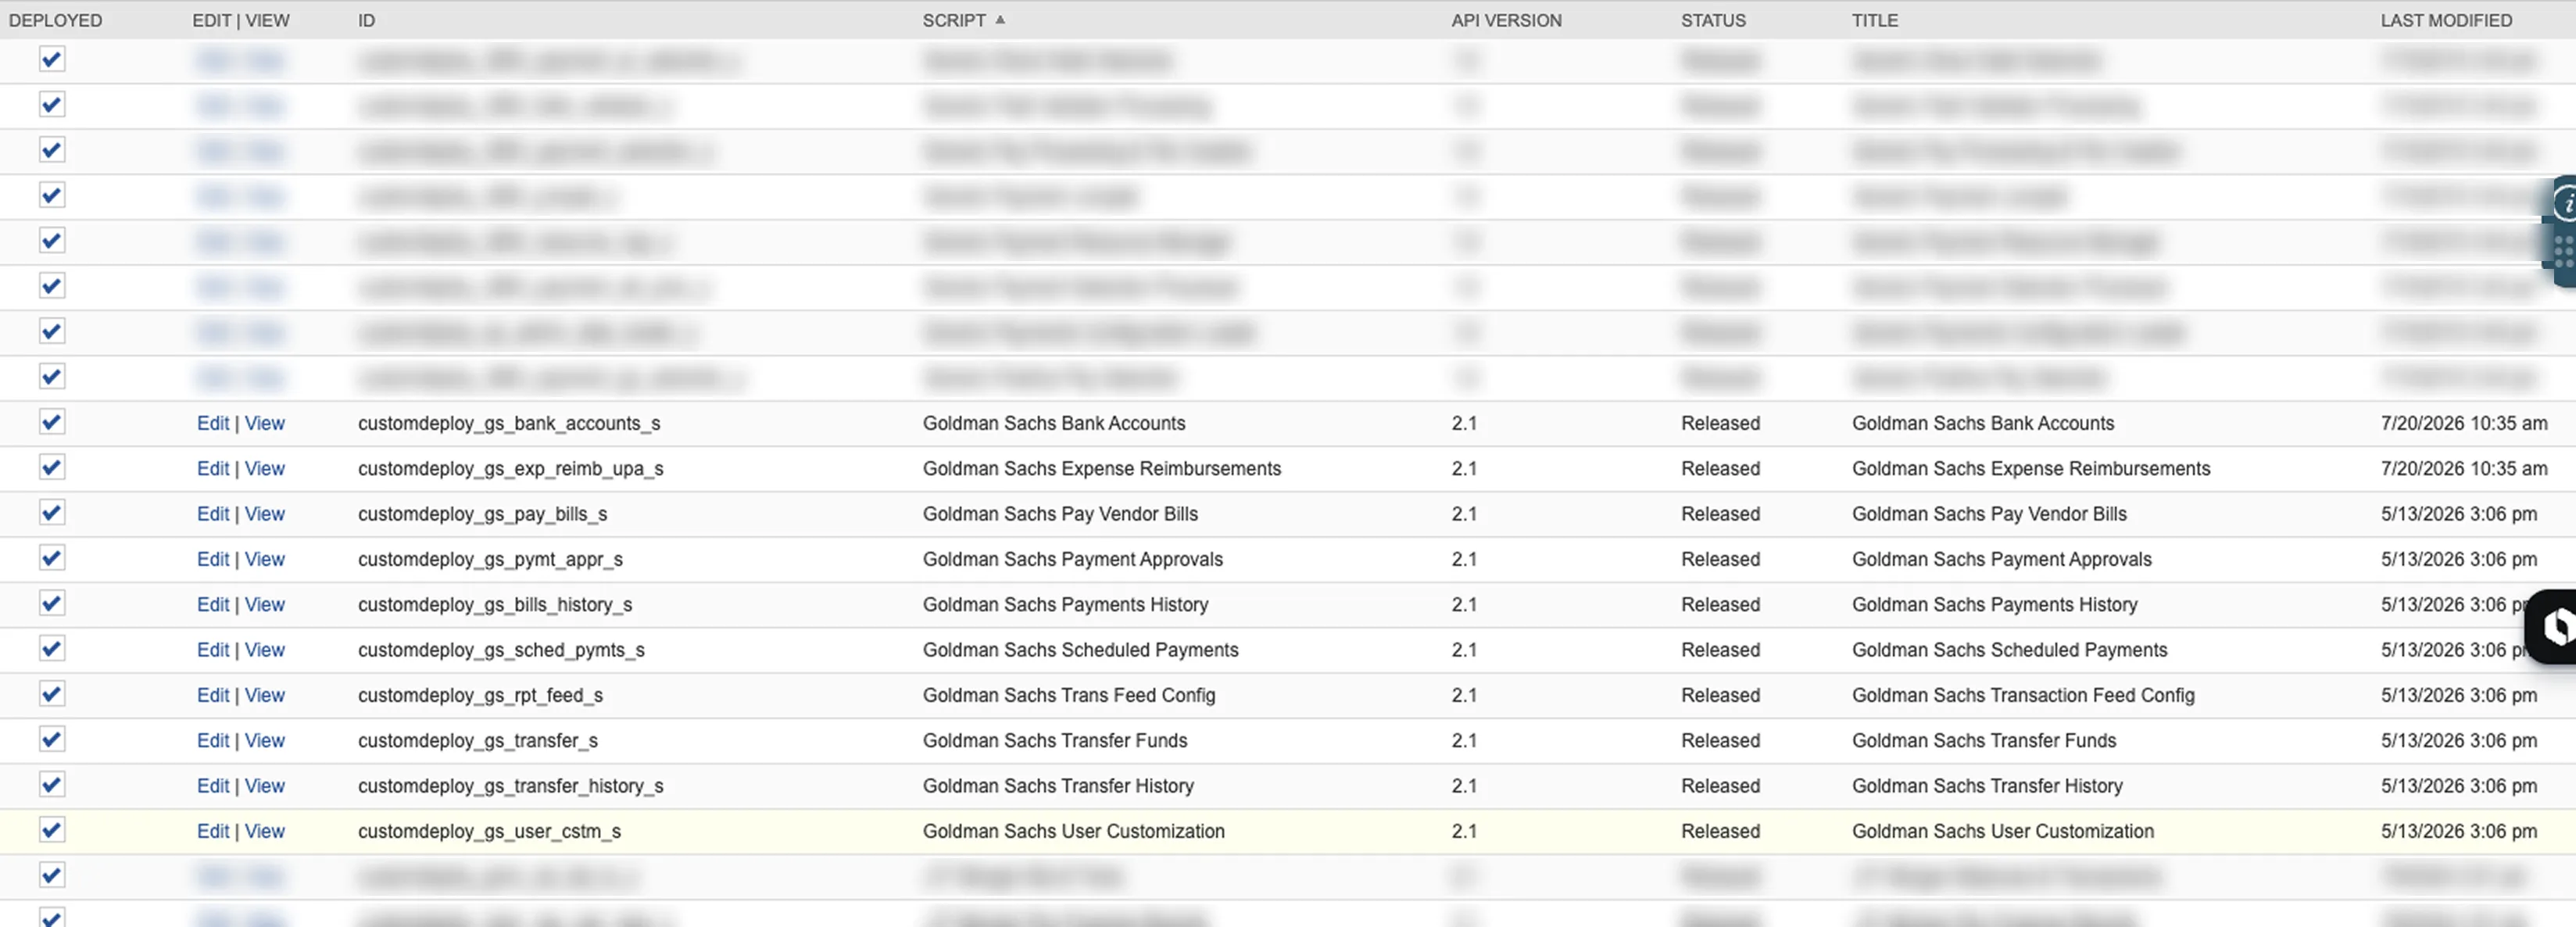Edit the customdeploy_gs_transfer_s deployment
Image resolution: width=2576 pixels, height=927 pixels.
(213, 740)
